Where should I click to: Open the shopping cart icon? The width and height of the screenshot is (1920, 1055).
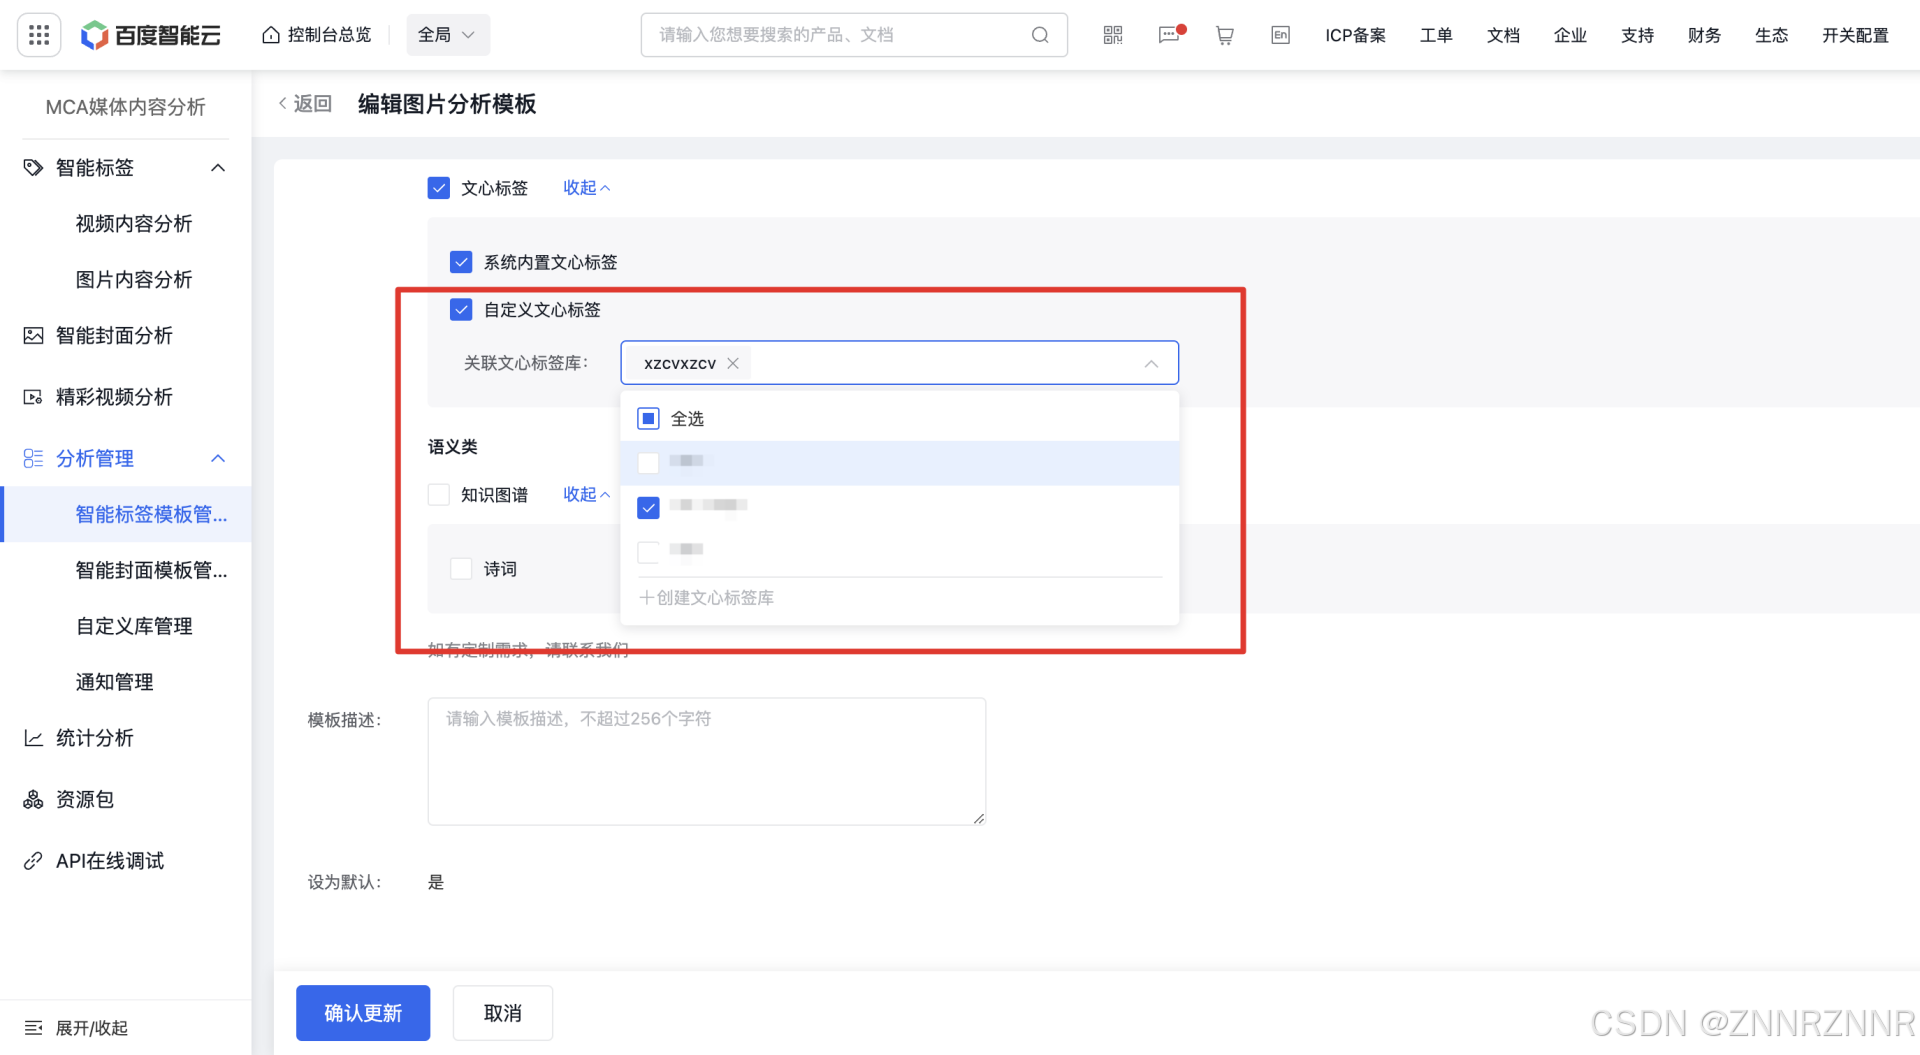click(x=1224, y=35)
